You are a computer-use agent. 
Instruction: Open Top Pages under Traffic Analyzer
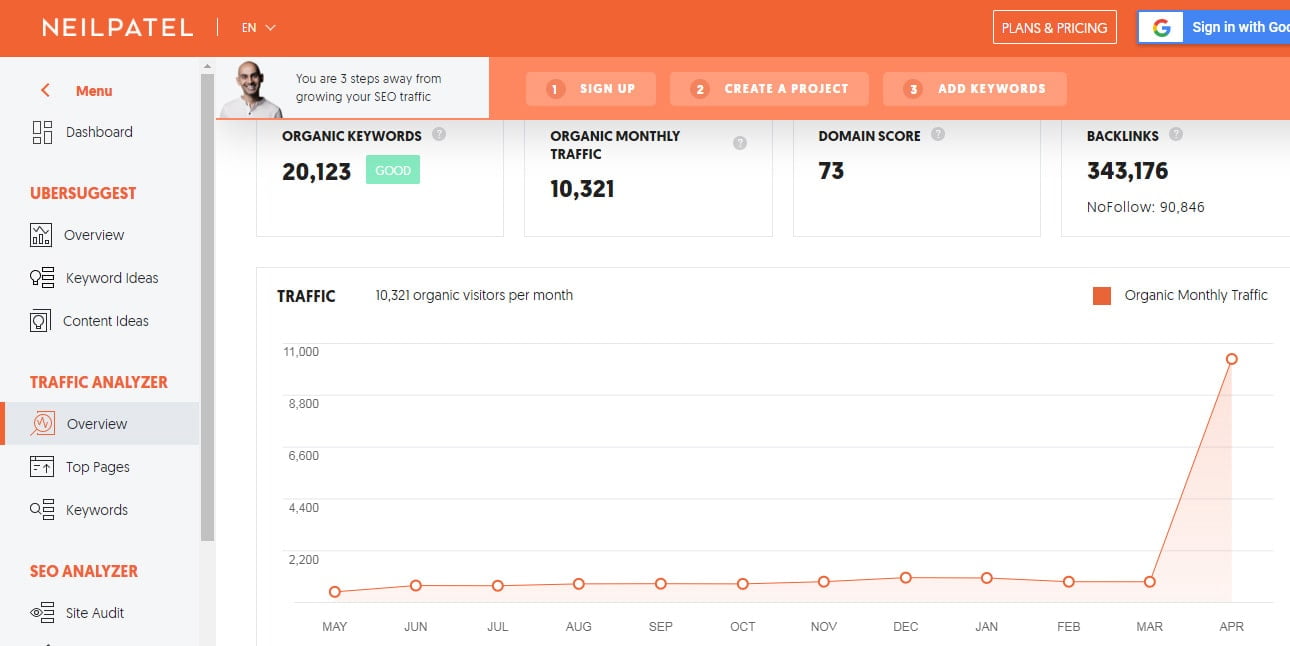point(99,467)
